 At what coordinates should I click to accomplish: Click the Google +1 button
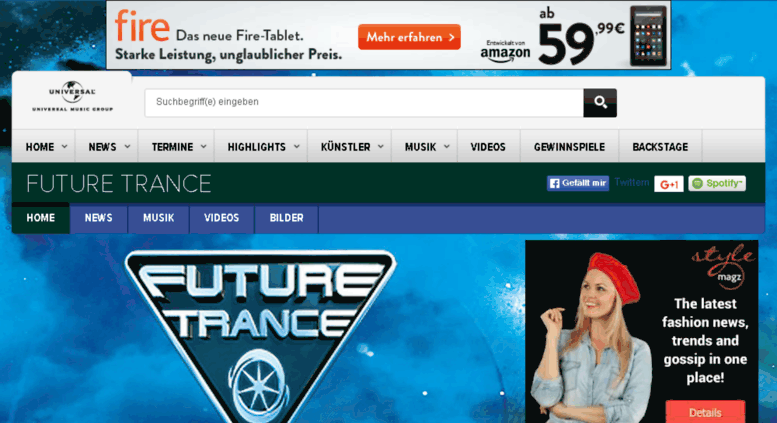click(668, 184)
